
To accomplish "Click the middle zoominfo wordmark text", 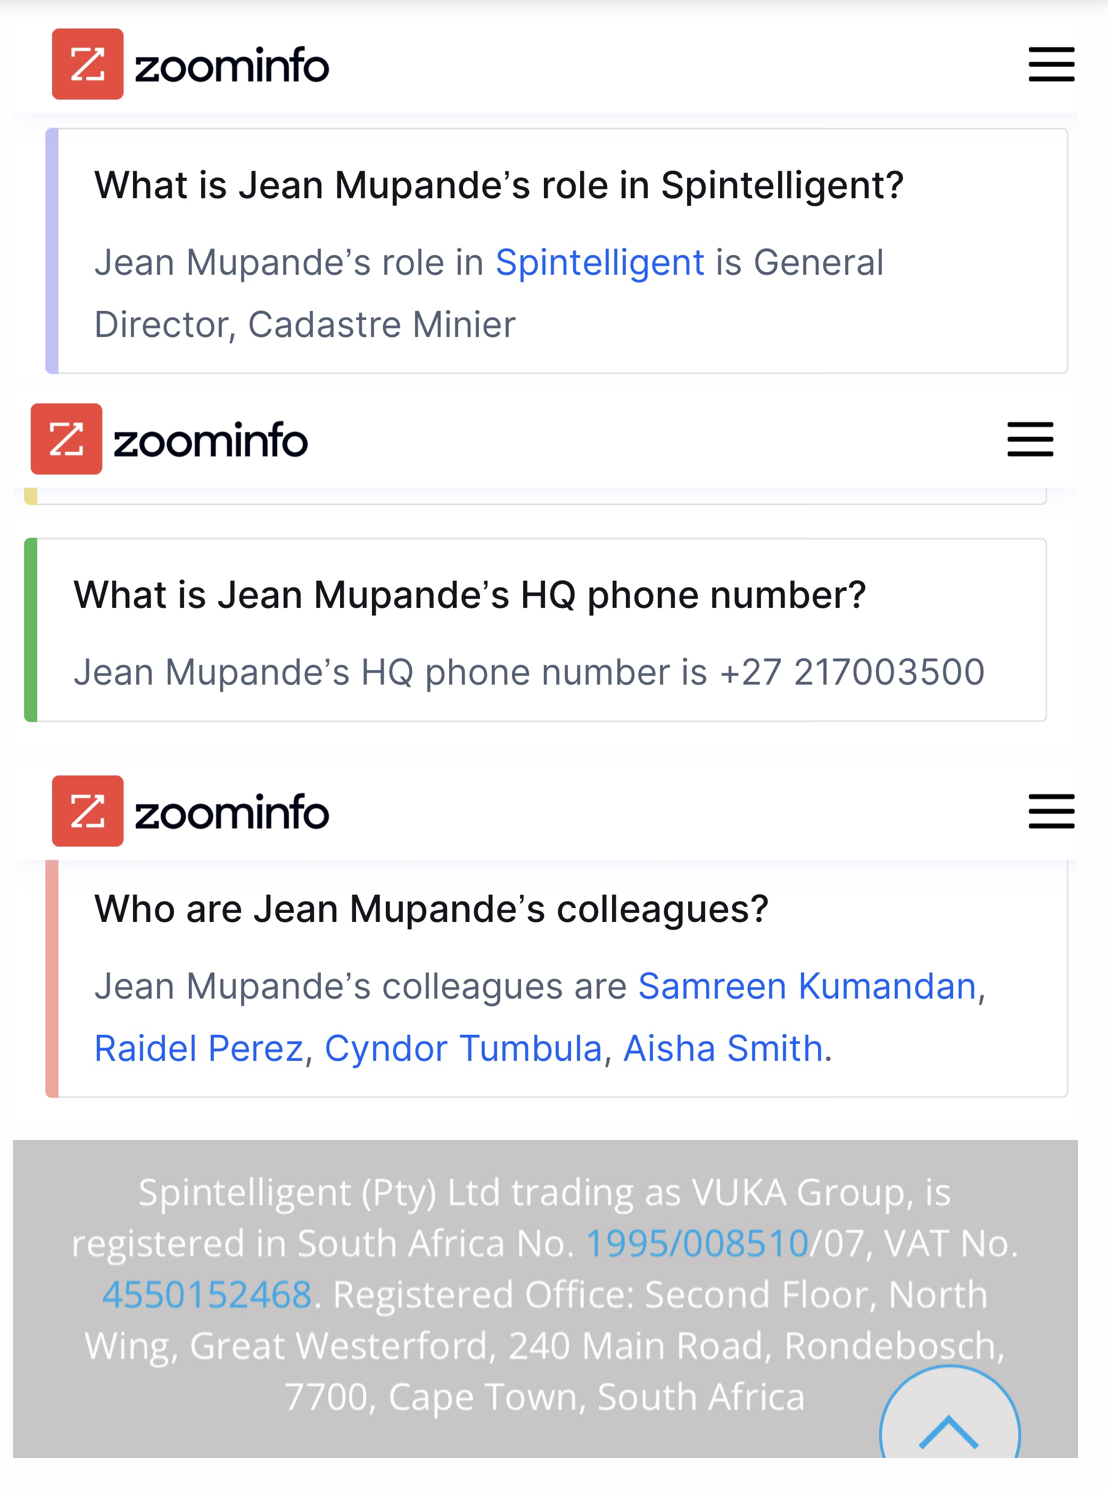I will 210,442.
